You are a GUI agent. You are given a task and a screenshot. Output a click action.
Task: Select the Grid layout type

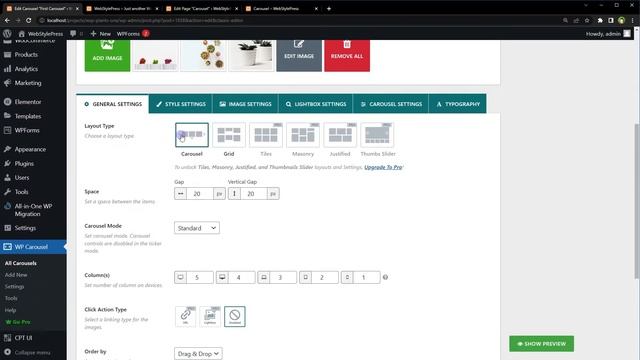point(229,135)
